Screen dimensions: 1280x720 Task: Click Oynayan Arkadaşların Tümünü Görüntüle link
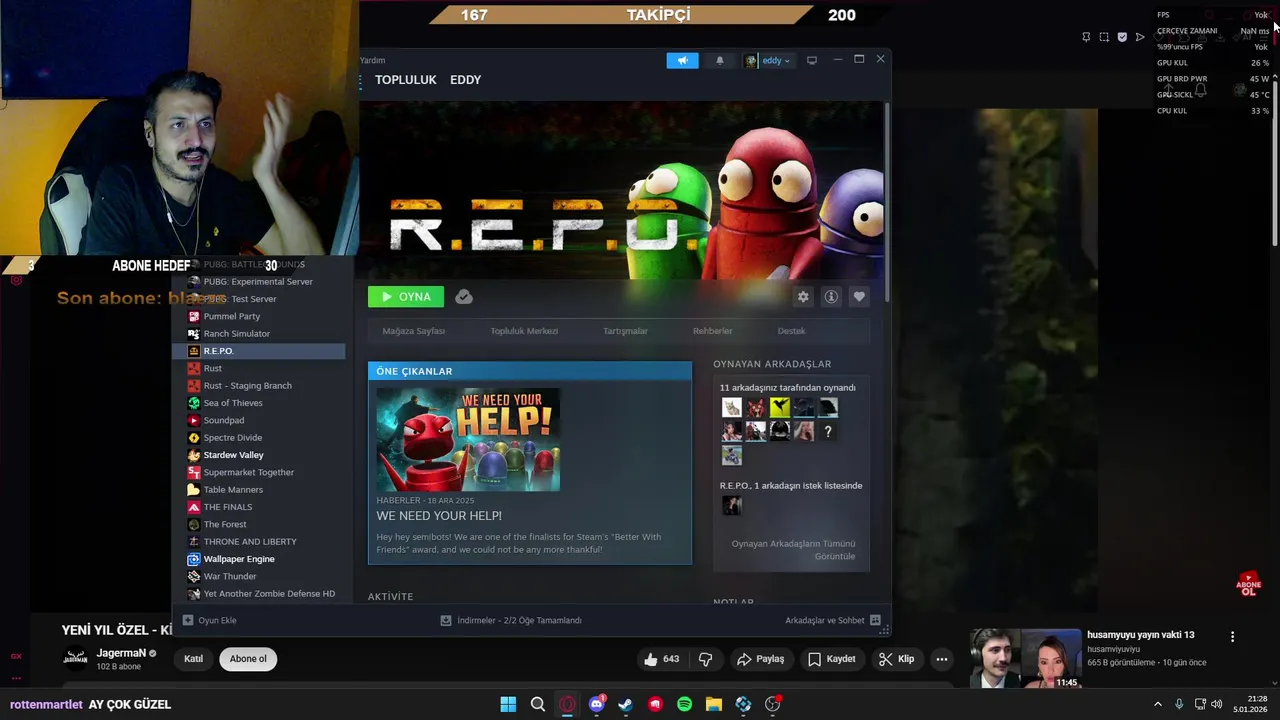coord(793,550)
